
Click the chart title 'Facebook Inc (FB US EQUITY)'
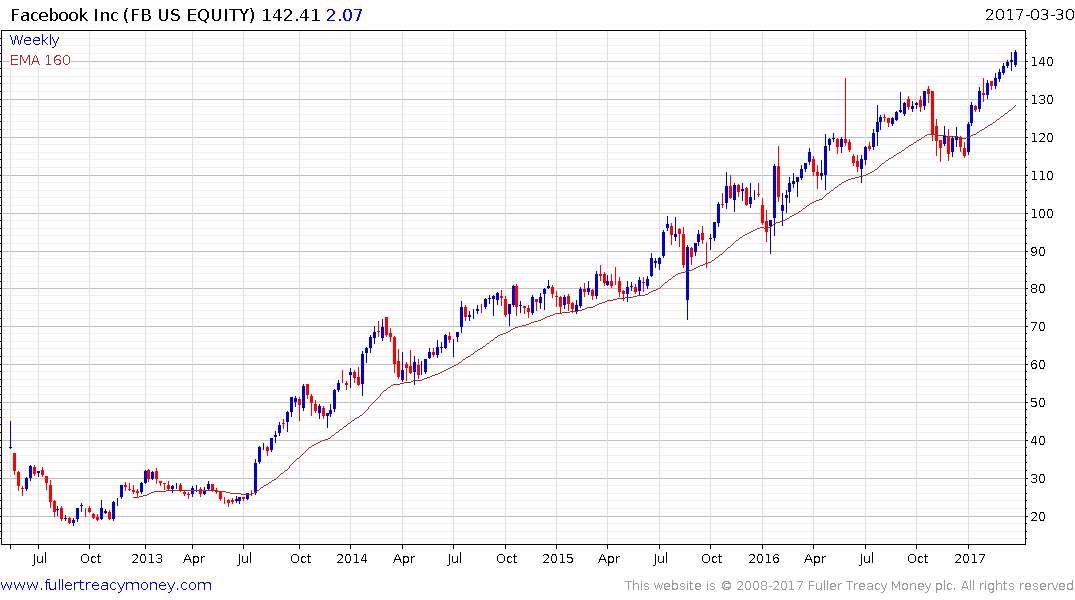click(x=132, y=14)
